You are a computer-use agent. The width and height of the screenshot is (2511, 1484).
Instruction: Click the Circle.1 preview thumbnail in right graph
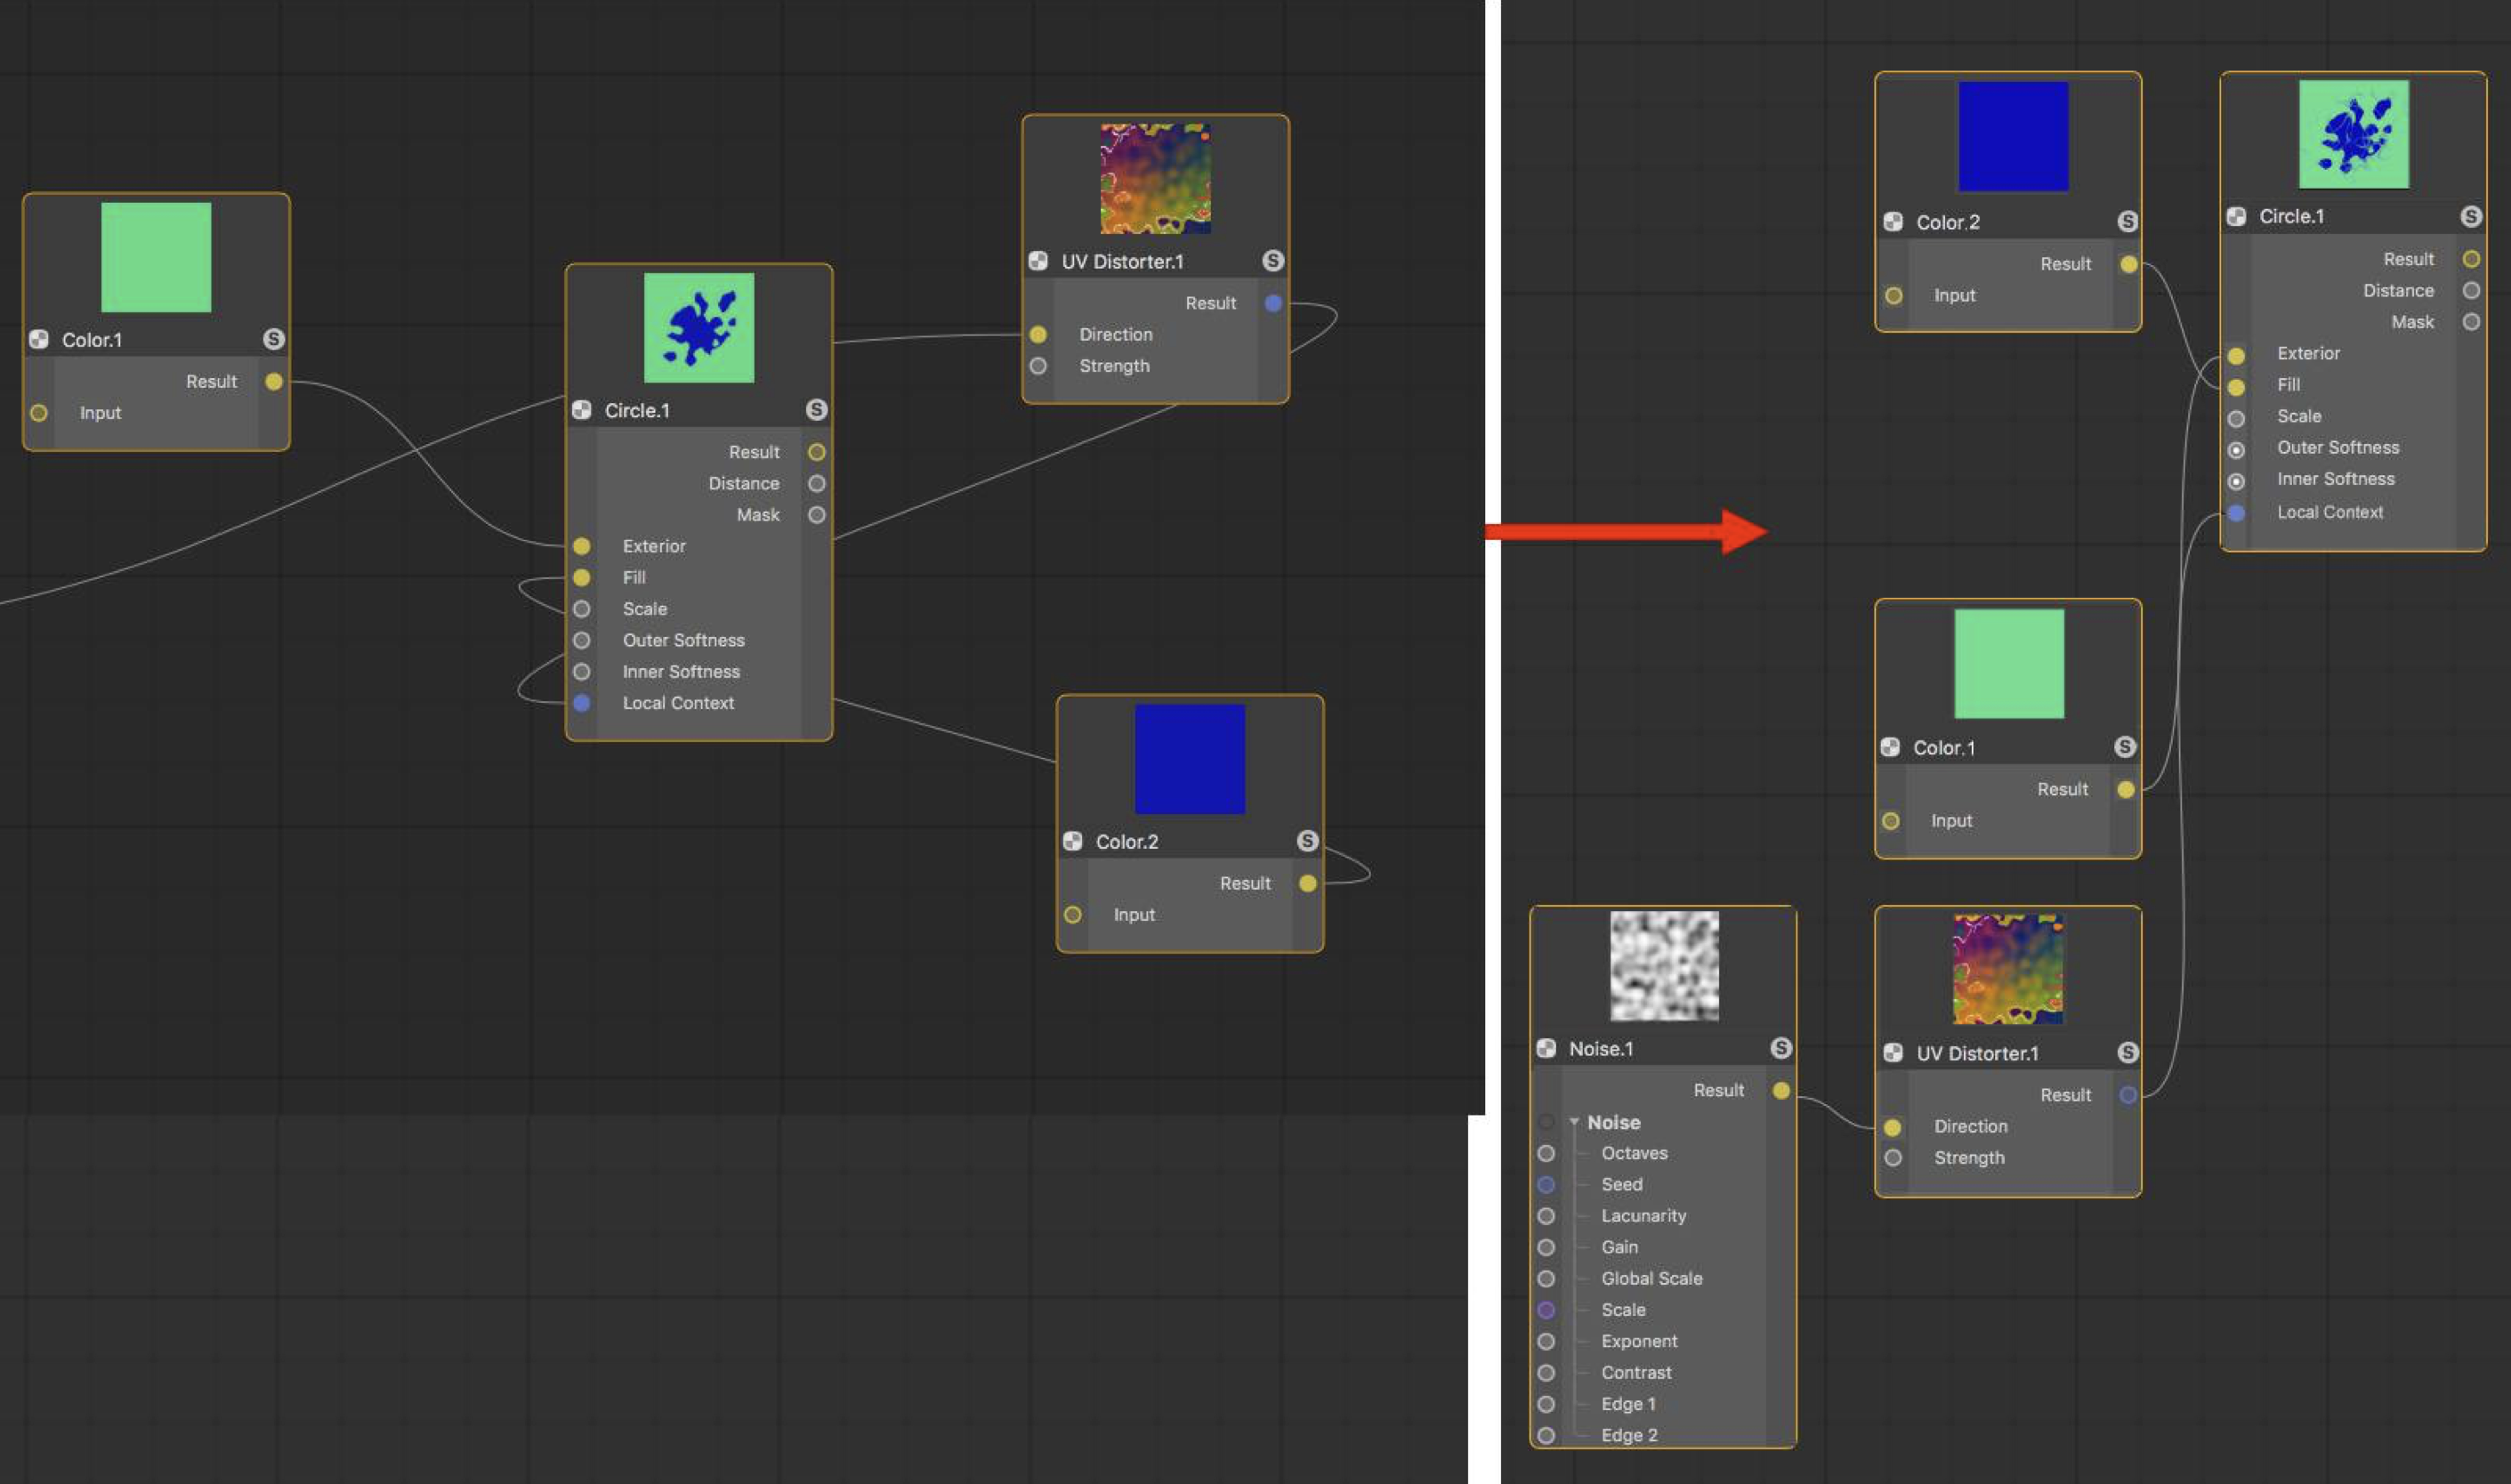pyautogui.click(x=2354, y=134)
